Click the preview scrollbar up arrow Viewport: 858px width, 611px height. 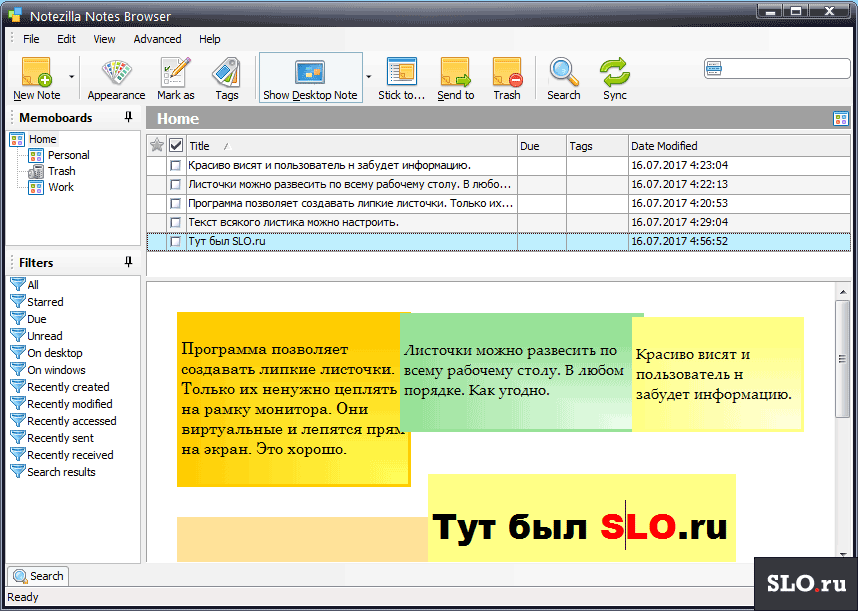(x=843, y=292)
